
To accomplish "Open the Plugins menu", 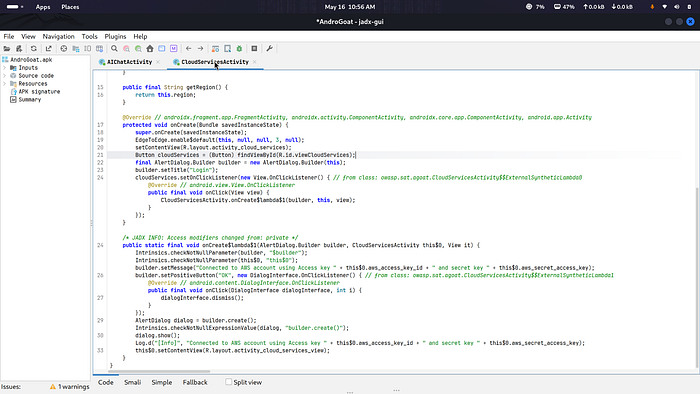I will coord(115,37).
